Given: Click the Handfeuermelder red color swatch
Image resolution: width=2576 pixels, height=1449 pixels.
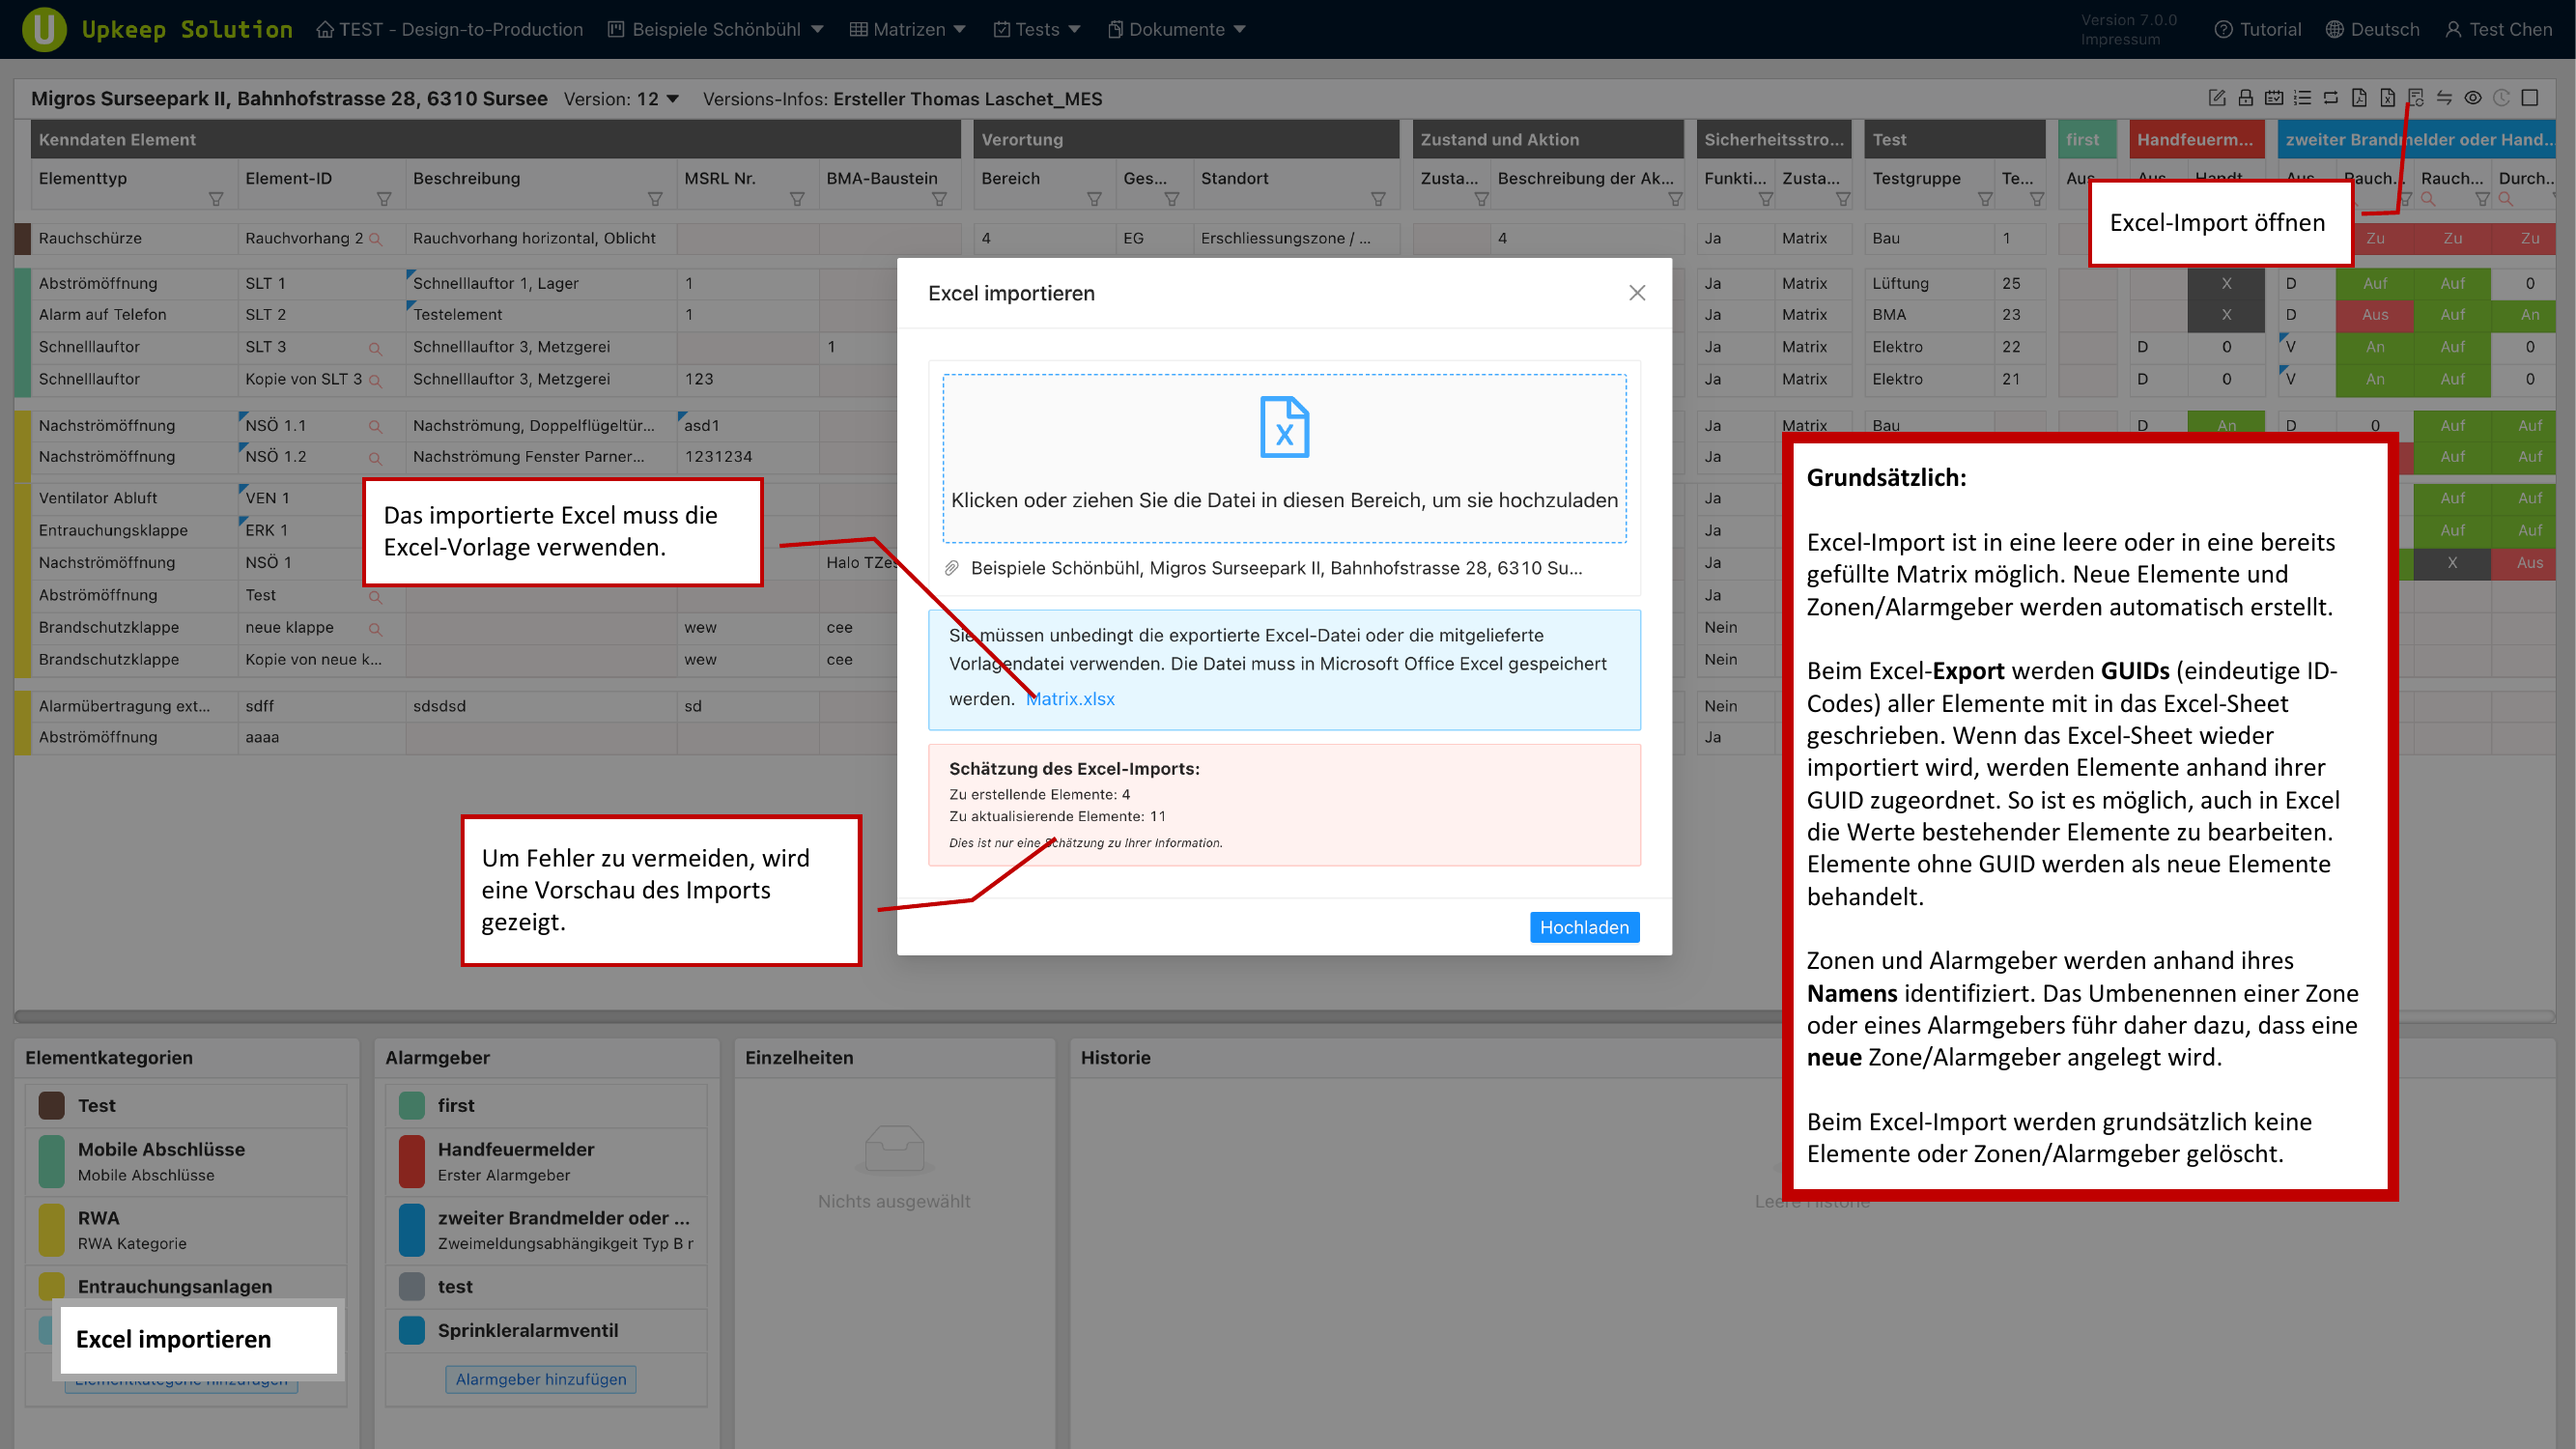Looking at the screenshot, I should 411,1161.
